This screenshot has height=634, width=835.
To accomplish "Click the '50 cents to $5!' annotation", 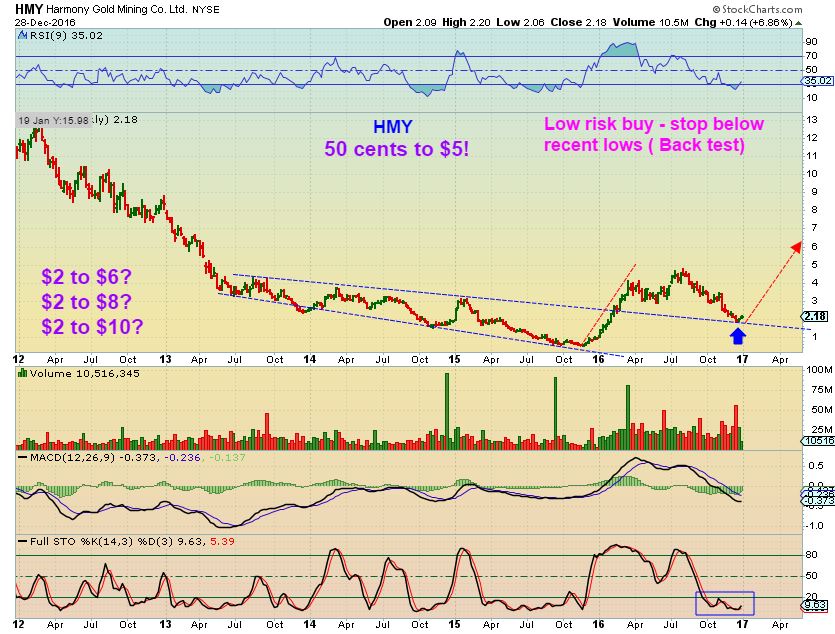I will [397, 149].
